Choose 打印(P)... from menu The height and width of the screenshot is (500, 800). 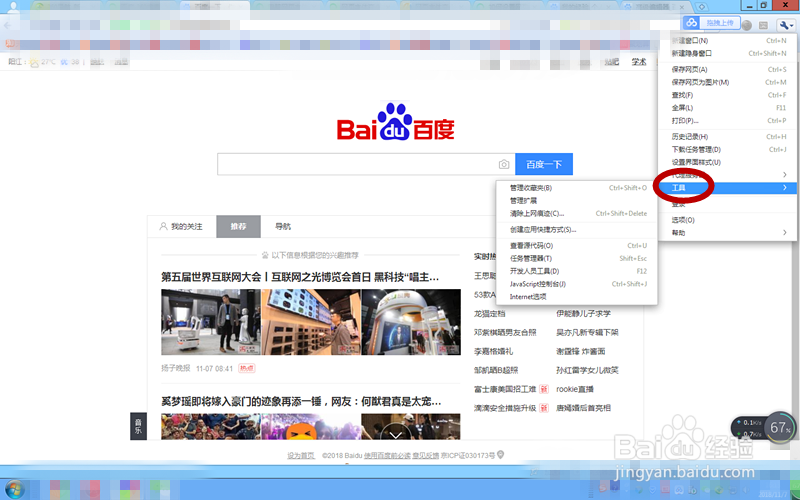coord(729,120)
